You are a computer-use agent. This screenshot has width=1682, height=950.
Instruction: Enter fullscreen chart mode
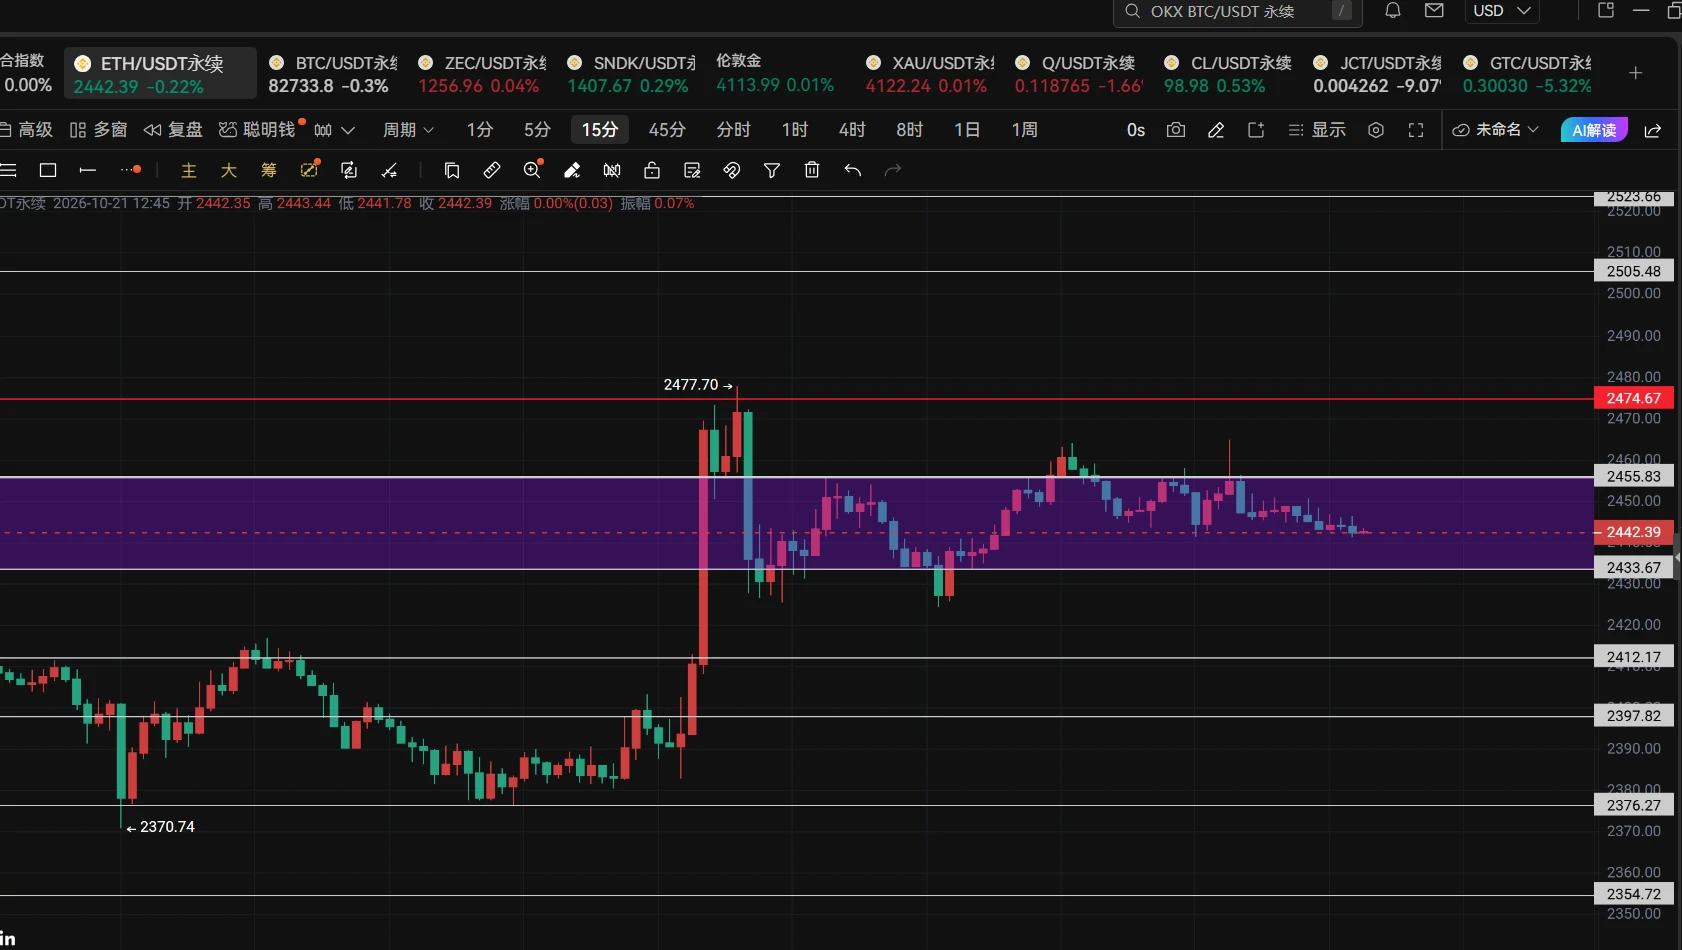tap(1416, 130)
